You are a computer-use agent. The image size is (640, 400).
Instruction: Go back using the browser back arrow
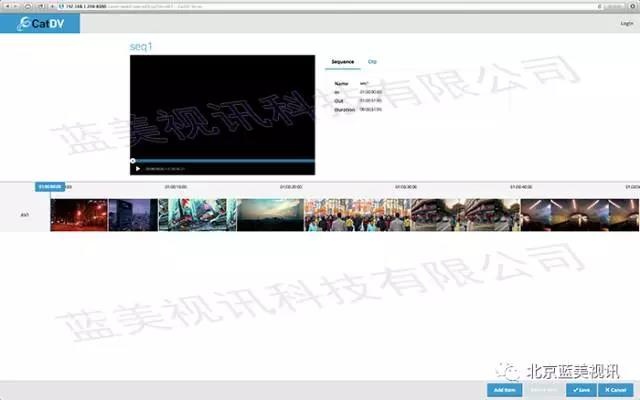click(7, 6)
